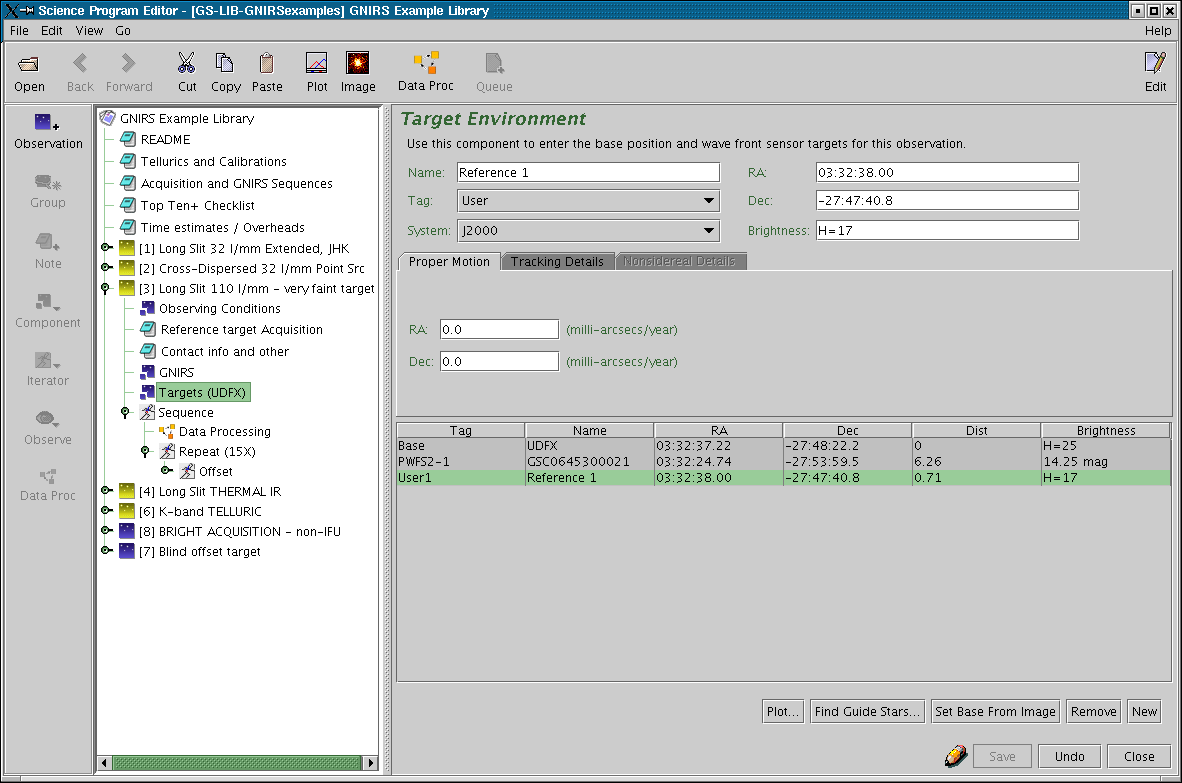Open the Tag dropdown showing User

[x=589, y=200]
